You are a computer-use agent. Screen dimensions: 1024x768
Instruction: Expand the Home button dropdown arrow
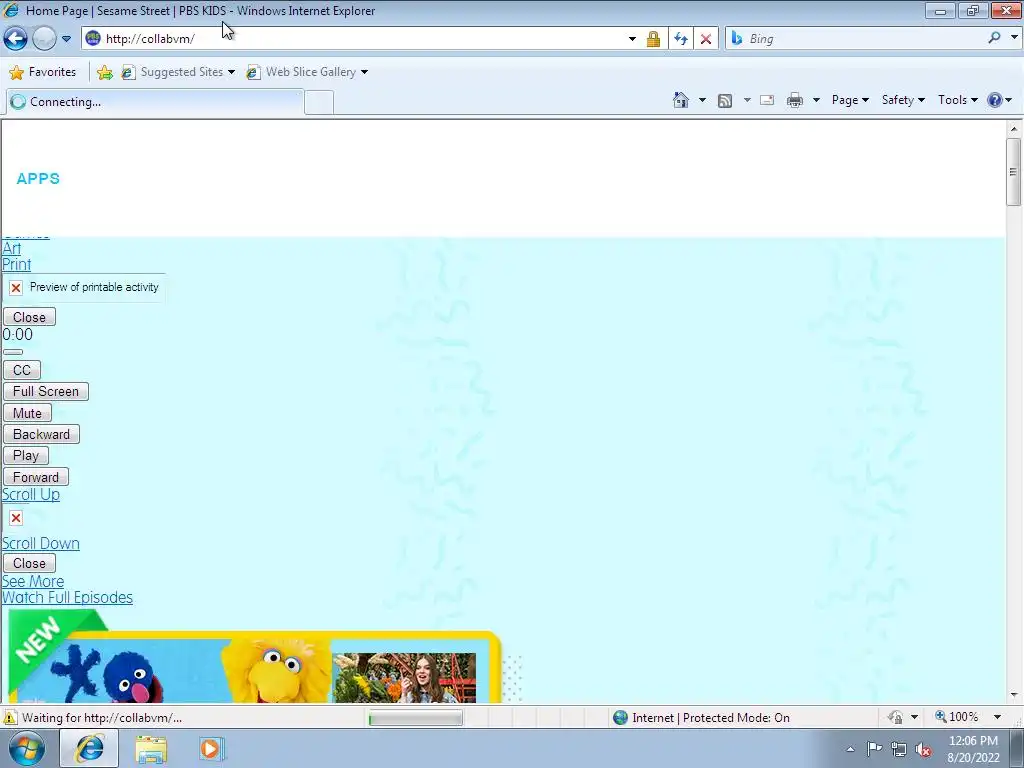(702, 100)
